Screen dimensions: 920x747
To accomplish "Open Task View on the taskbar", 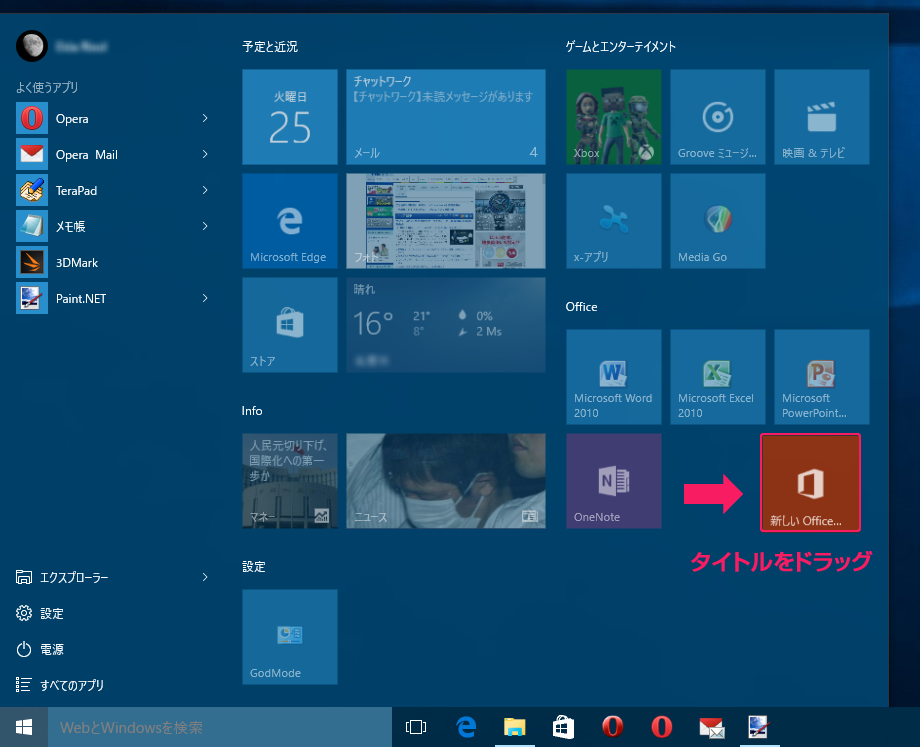I will [x=416, y=727].
